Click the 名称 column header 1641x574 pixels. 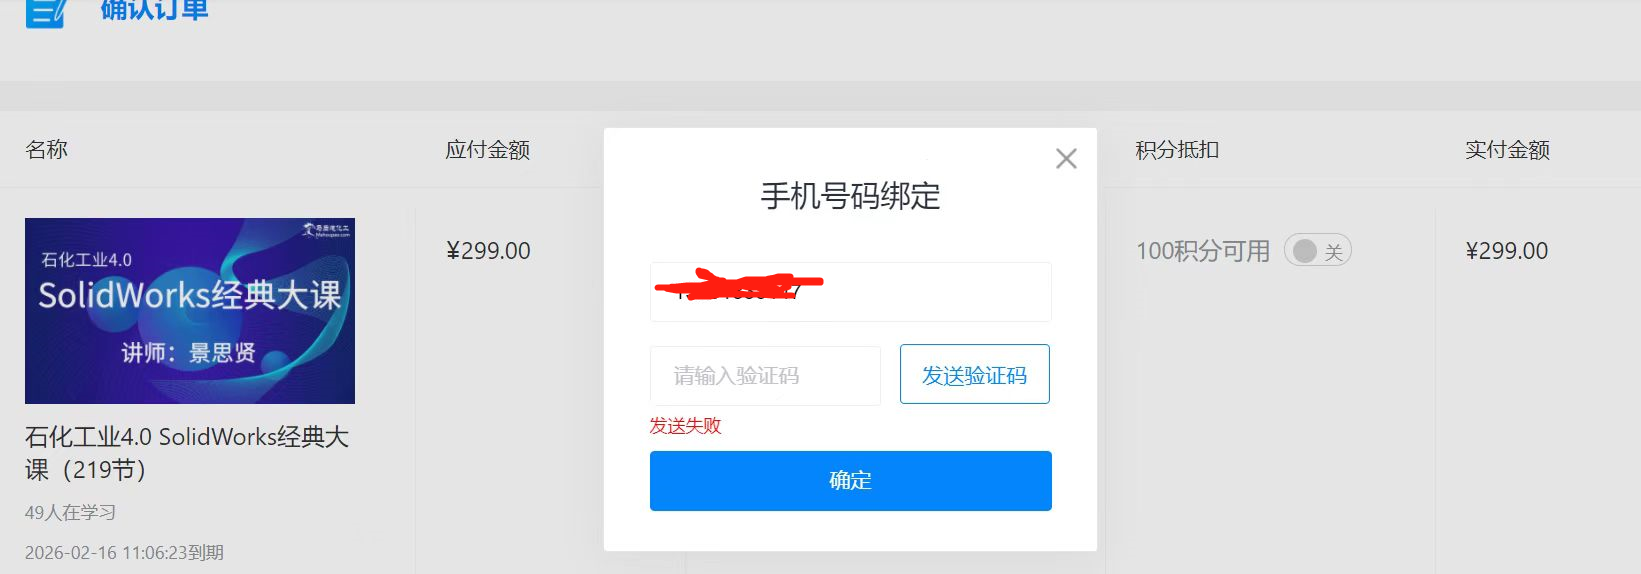tap(47, 150)
